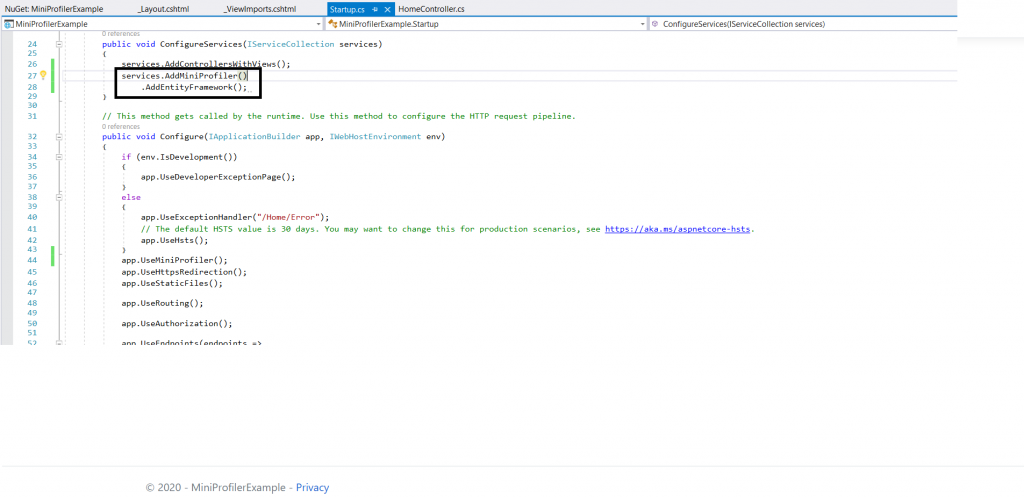Click the class icon beside MiniProfilerExample.Startup
Screen dimensions: 1024x497
coord(332,24)
